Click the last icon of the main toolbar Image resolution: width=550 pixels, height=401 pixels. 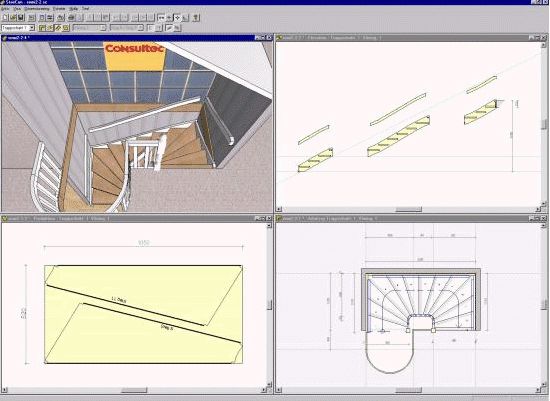coord(196,17)
